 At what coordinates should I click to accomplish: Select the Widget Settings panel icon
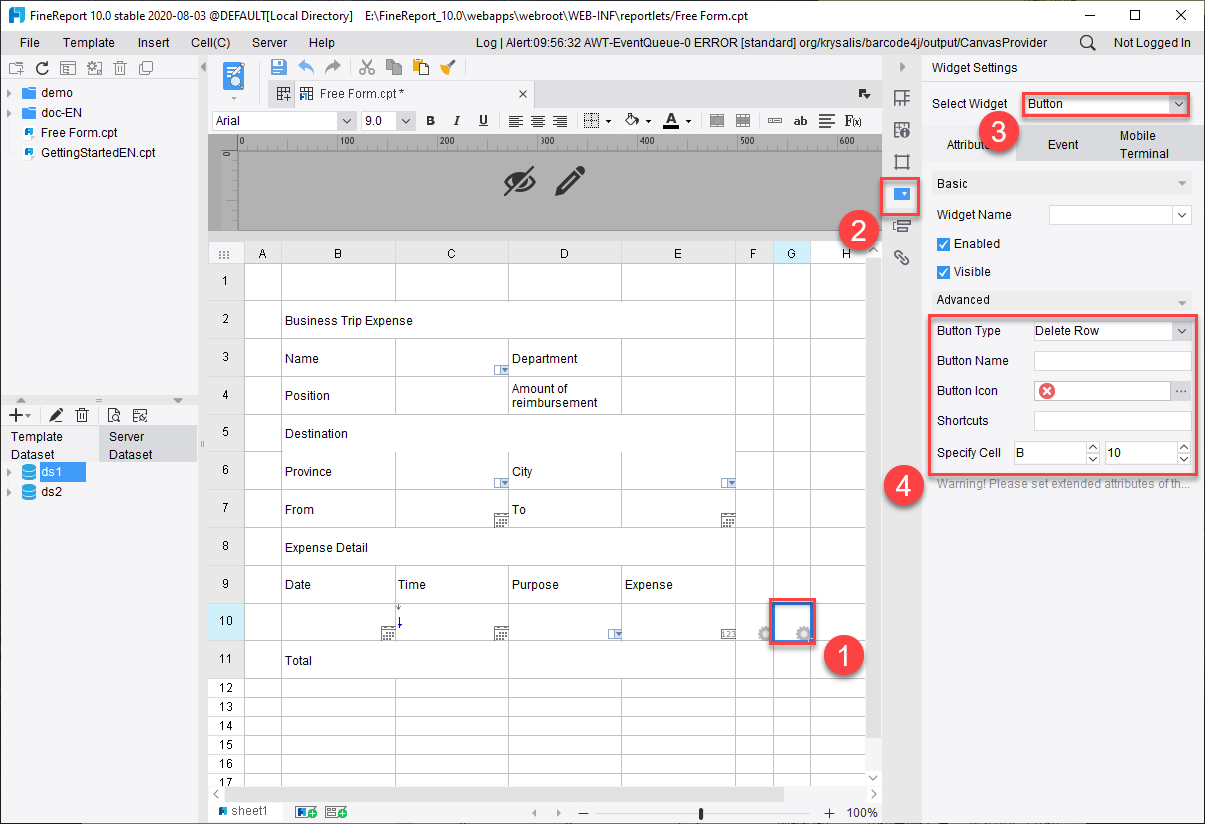[901, 197]
